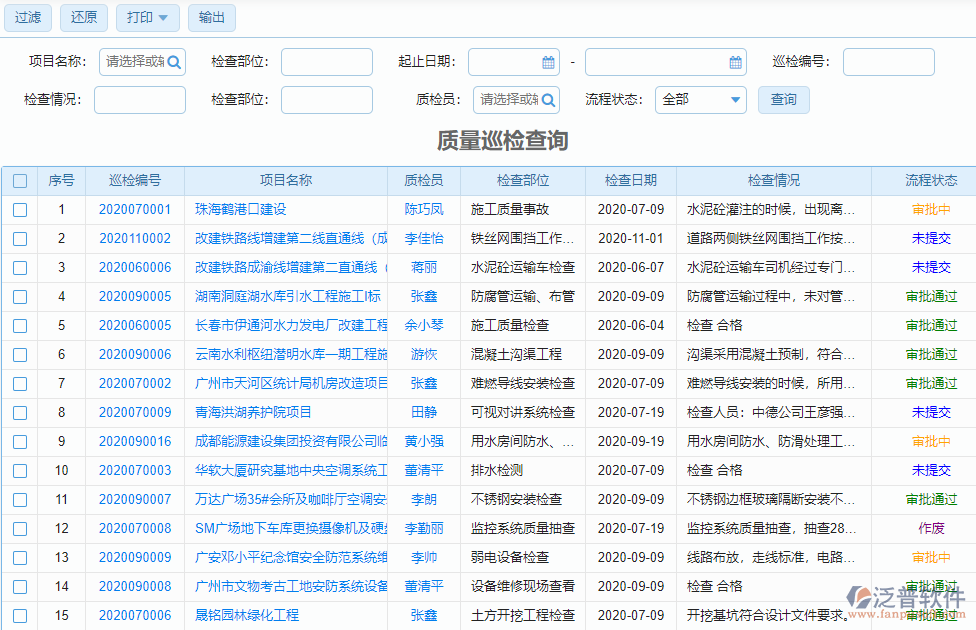This screenshot has height=630, width=976.
Task: Click the 打印 print button
Action: point(139,17)
